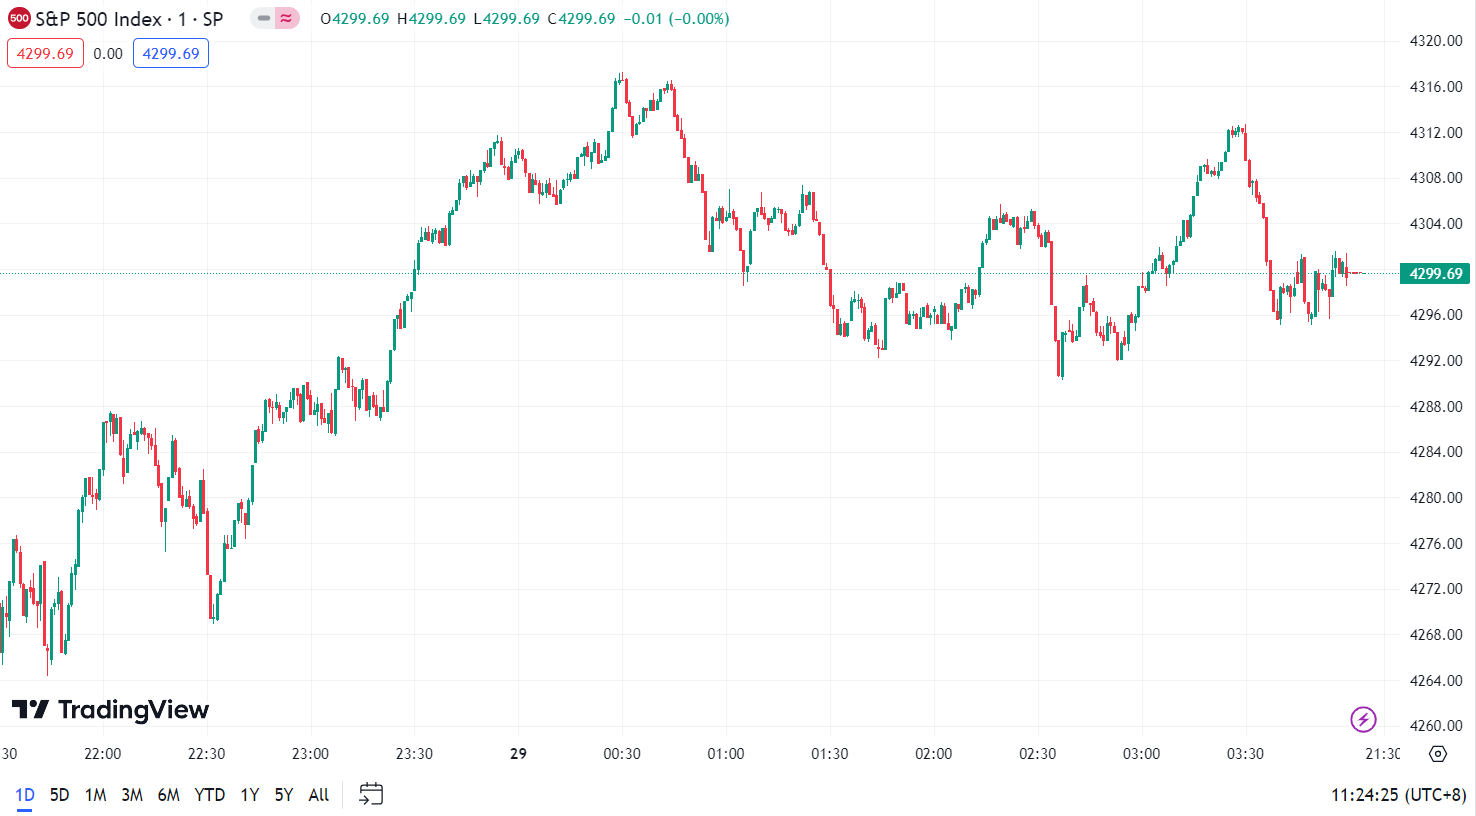This screenshot has height=816, width=1476.
Task: Switch to the 6M range
Action: coord(169,795)
